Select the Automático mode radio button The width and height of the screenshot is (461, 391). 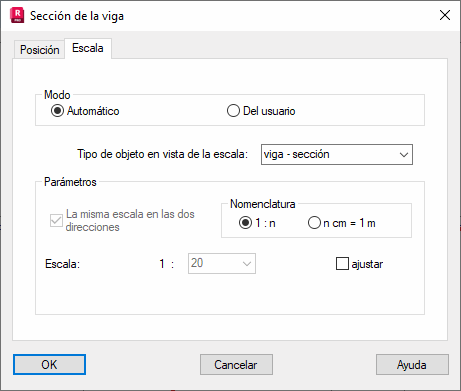point(57,111)
